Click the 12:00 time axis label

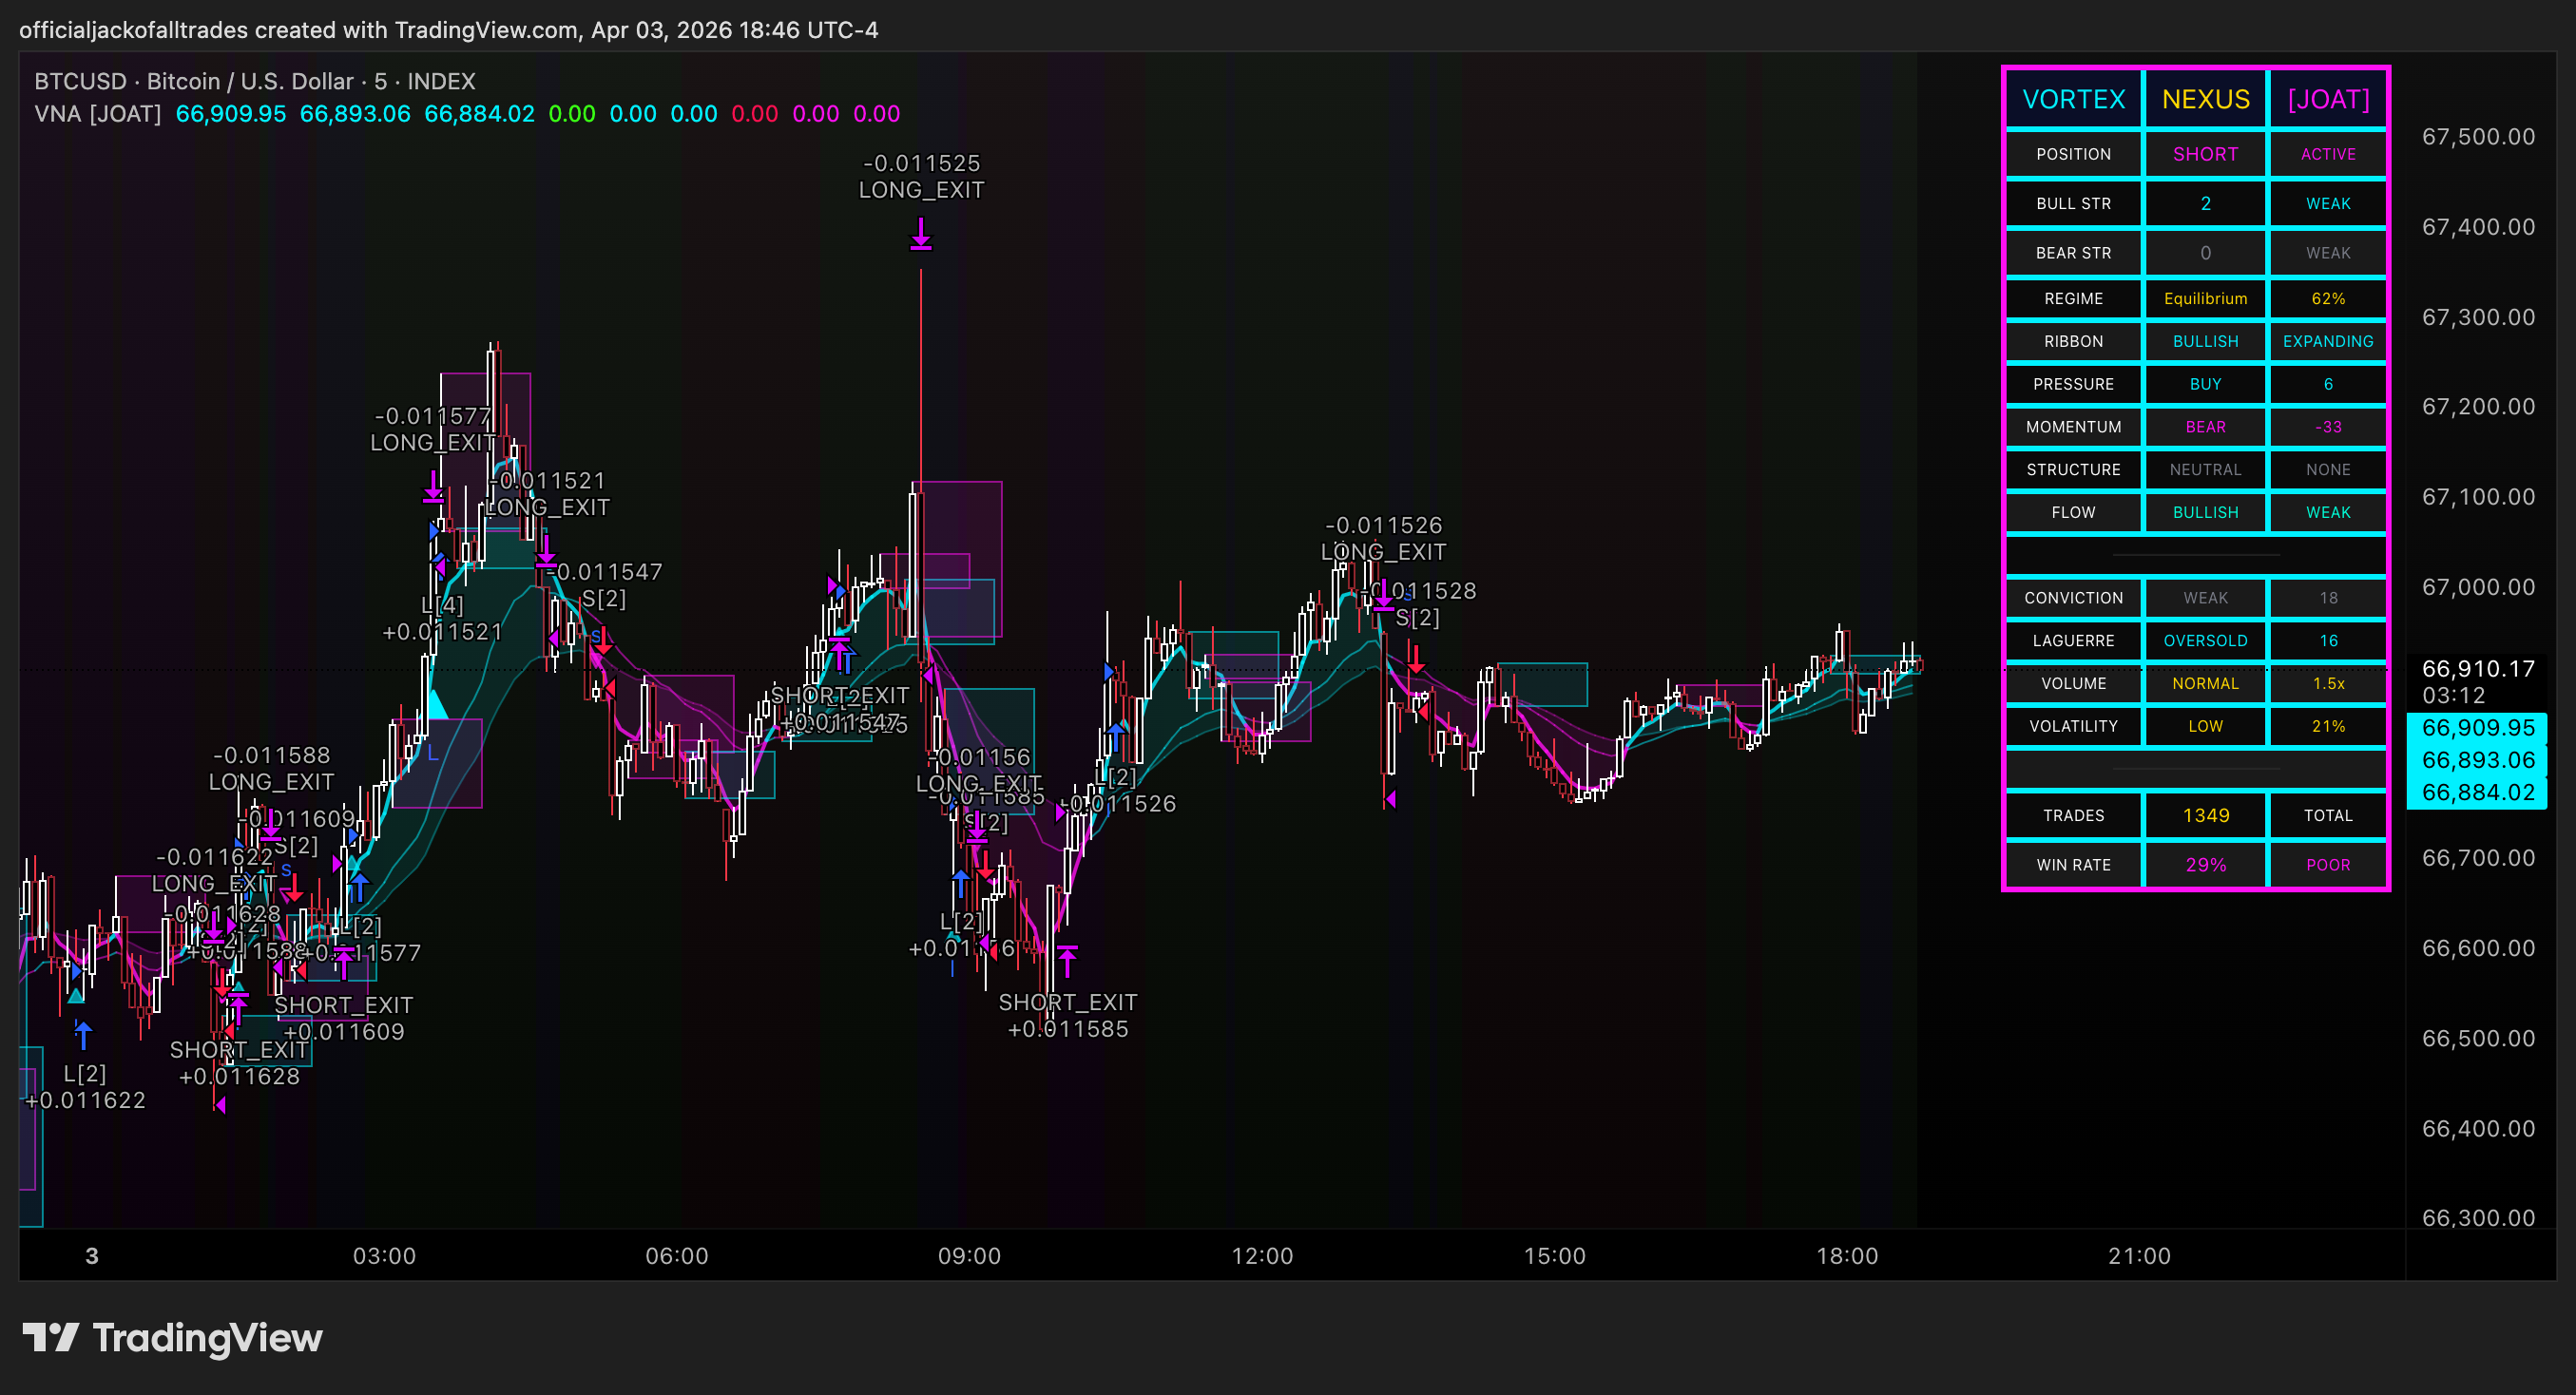pyautogui.click(x=1262, y=1256)
